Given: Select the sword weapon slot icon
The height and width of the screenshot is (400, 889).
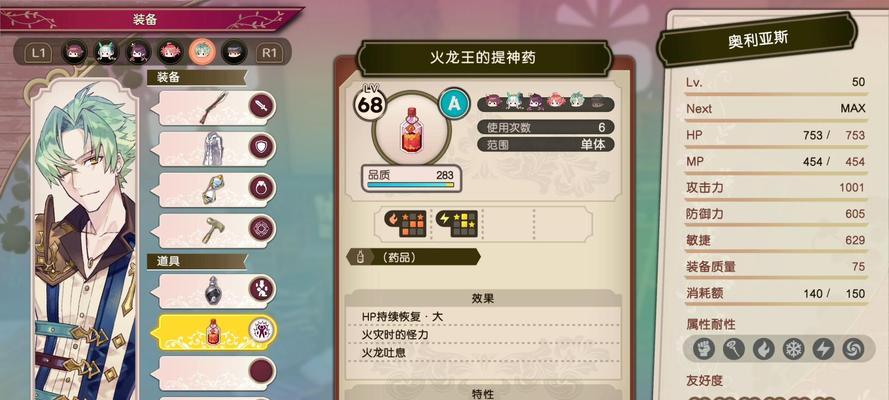Looking at the screenshot, I should 262,106.
